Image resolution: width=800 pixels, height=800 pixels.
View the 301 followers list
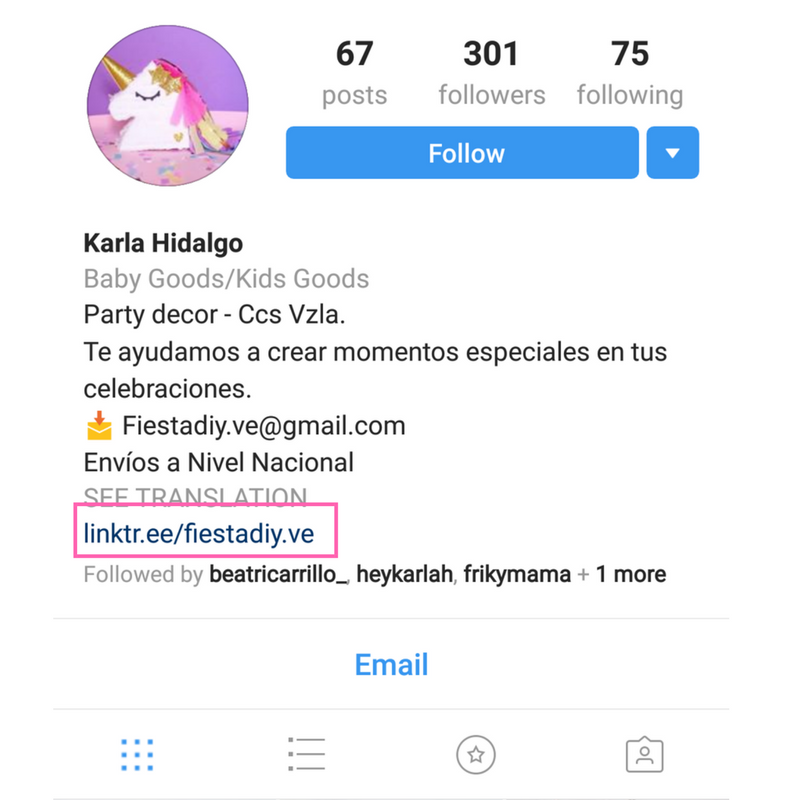[491, 74]
